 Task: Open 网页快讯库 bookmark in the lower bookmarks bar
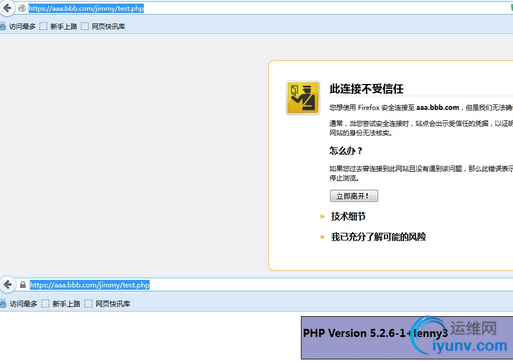click(x=107, y=304)
